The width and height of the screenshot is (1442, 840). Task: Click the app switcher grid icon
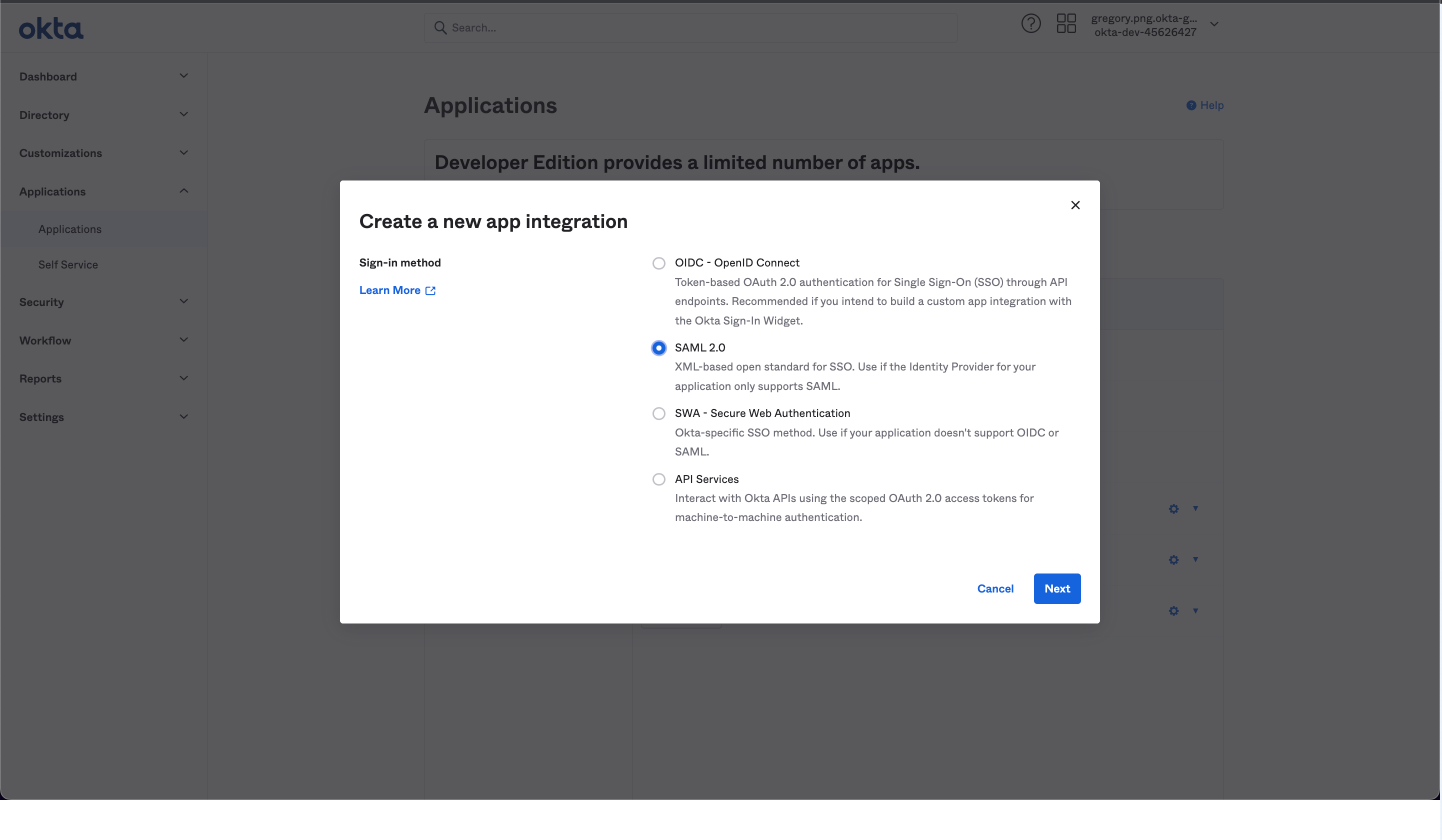(x=1066, y=22)
